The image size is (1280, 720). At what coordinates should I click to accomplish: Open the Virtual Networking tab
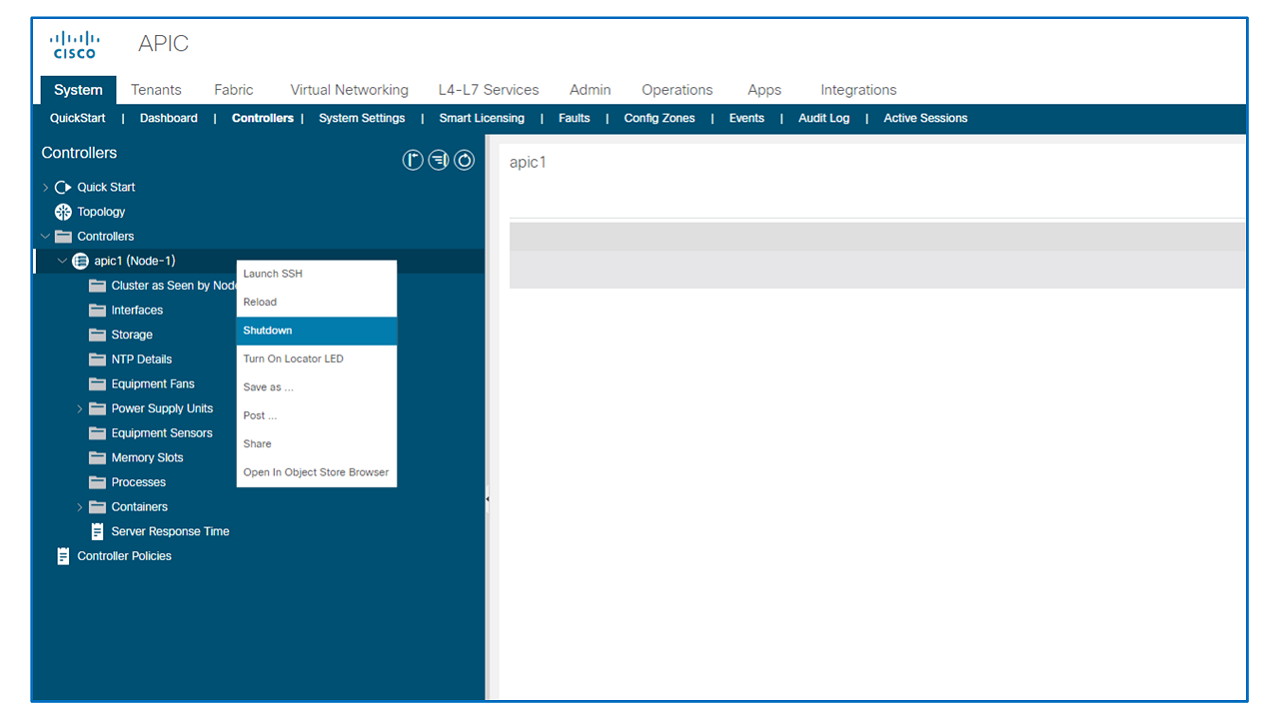coord(349,90)
